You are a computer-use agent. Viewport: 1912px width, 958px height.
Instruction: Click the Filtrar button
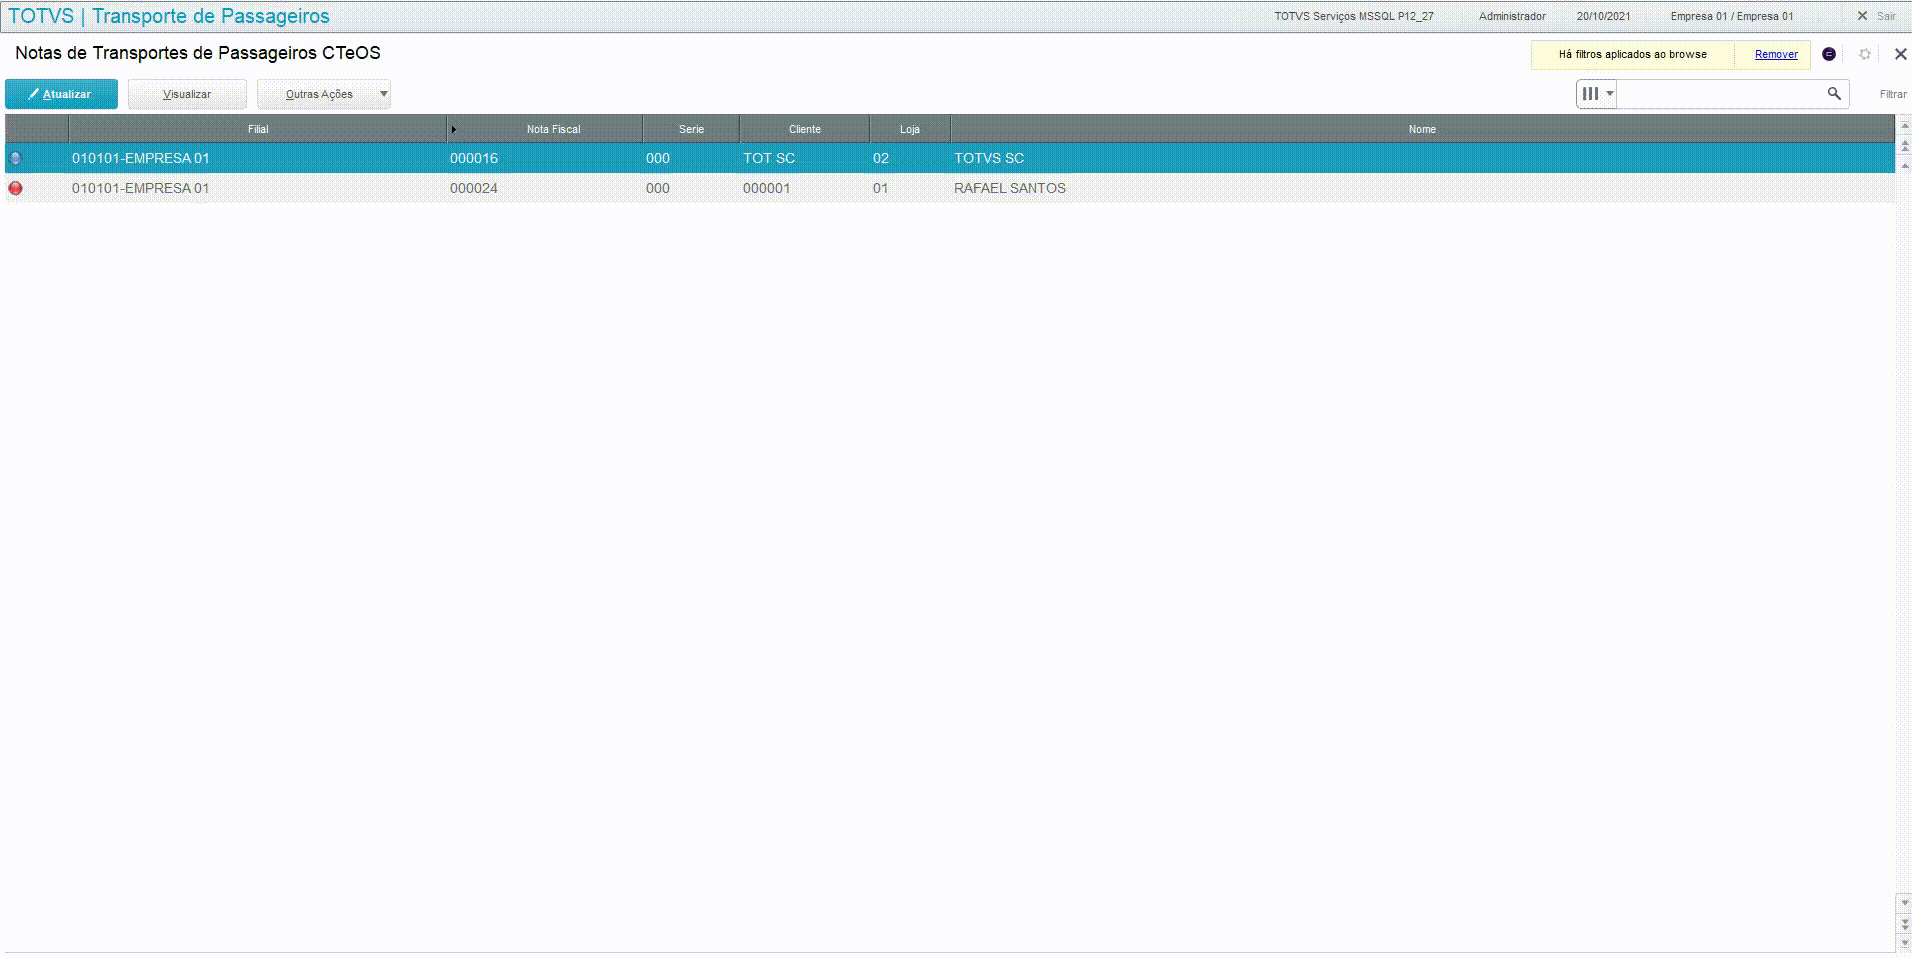pos(1893,94)
